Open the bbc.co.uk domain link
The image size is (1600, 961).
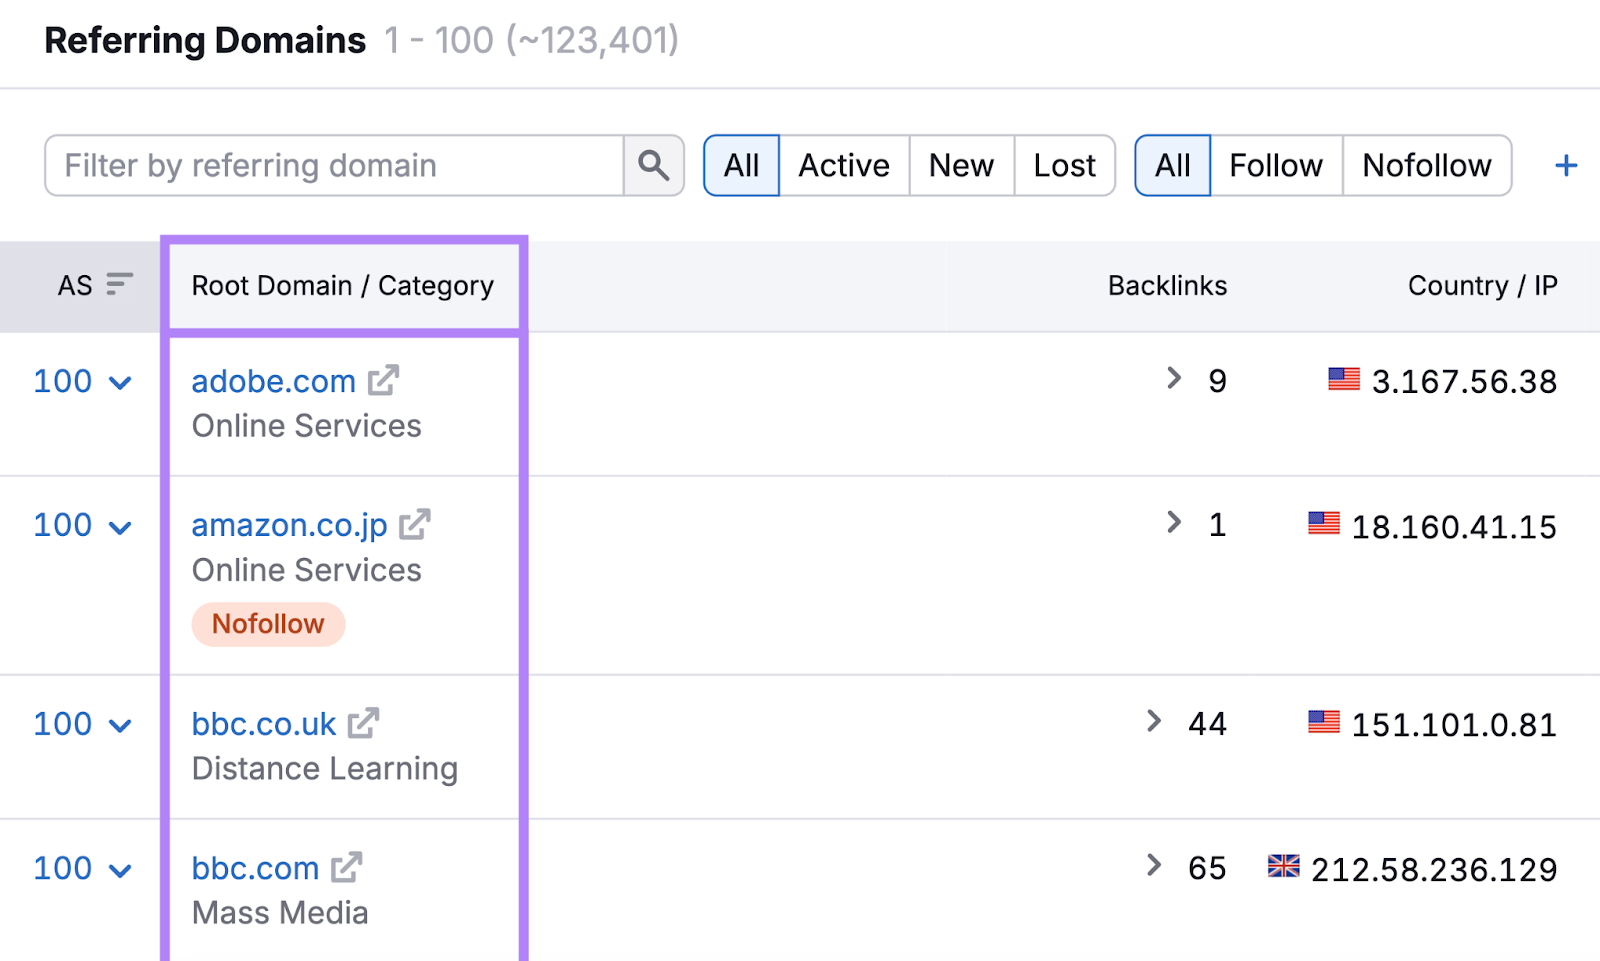click(x=264, y=724)
